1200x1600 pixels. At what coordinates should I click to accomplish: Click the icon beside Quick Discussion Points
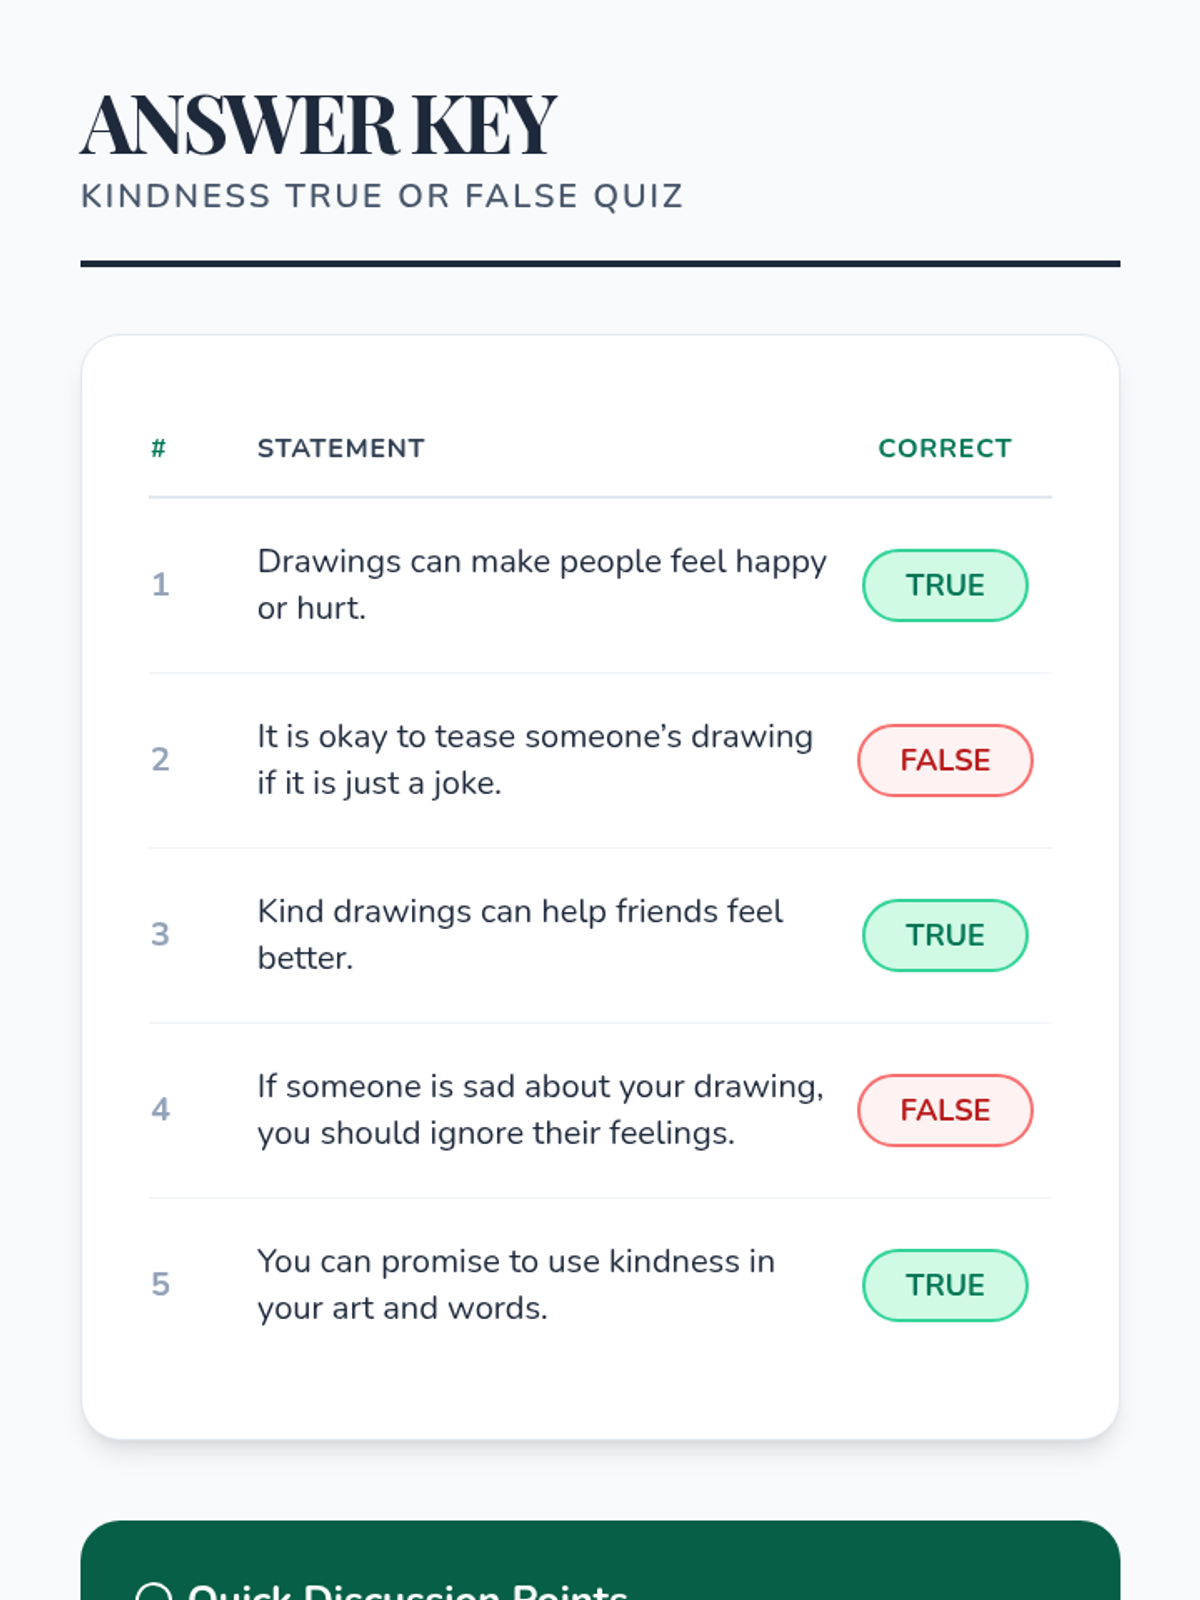153,1592
